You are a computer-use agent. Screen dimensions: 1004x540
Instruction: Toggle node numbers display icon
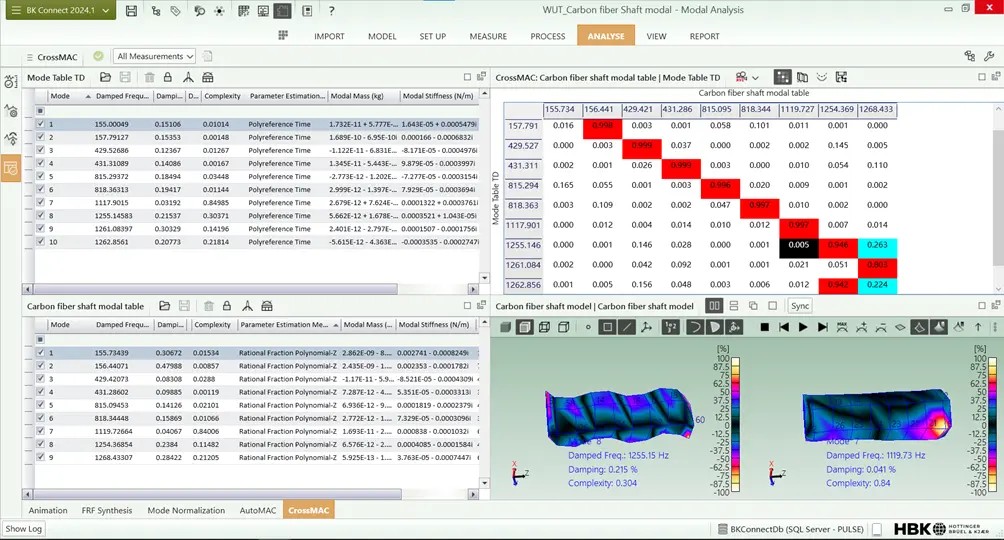pyautogui.click(x=670, y=327)
